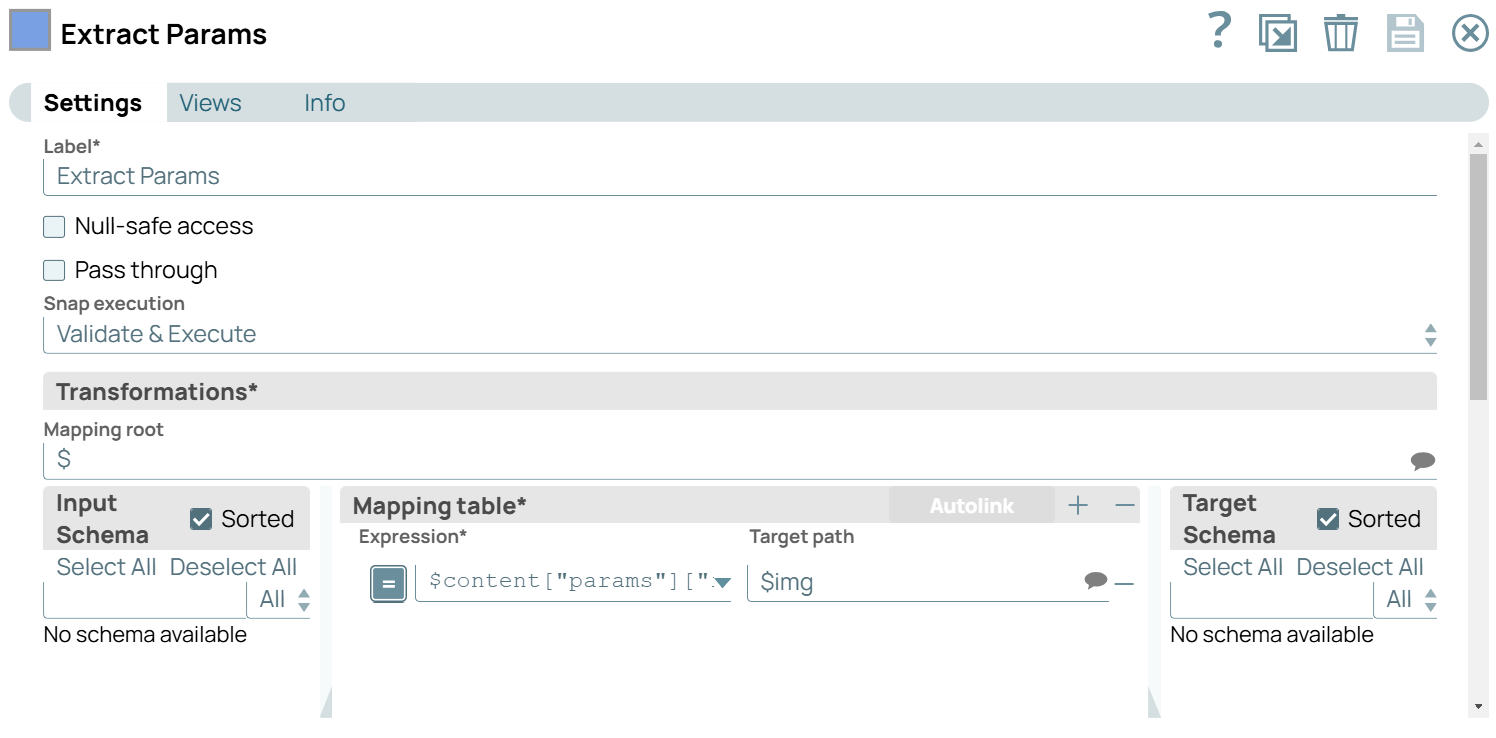Screen dimensions: 1496x738
Task: Delete the Extract Params snap
Action: (x=1341, y=31)
